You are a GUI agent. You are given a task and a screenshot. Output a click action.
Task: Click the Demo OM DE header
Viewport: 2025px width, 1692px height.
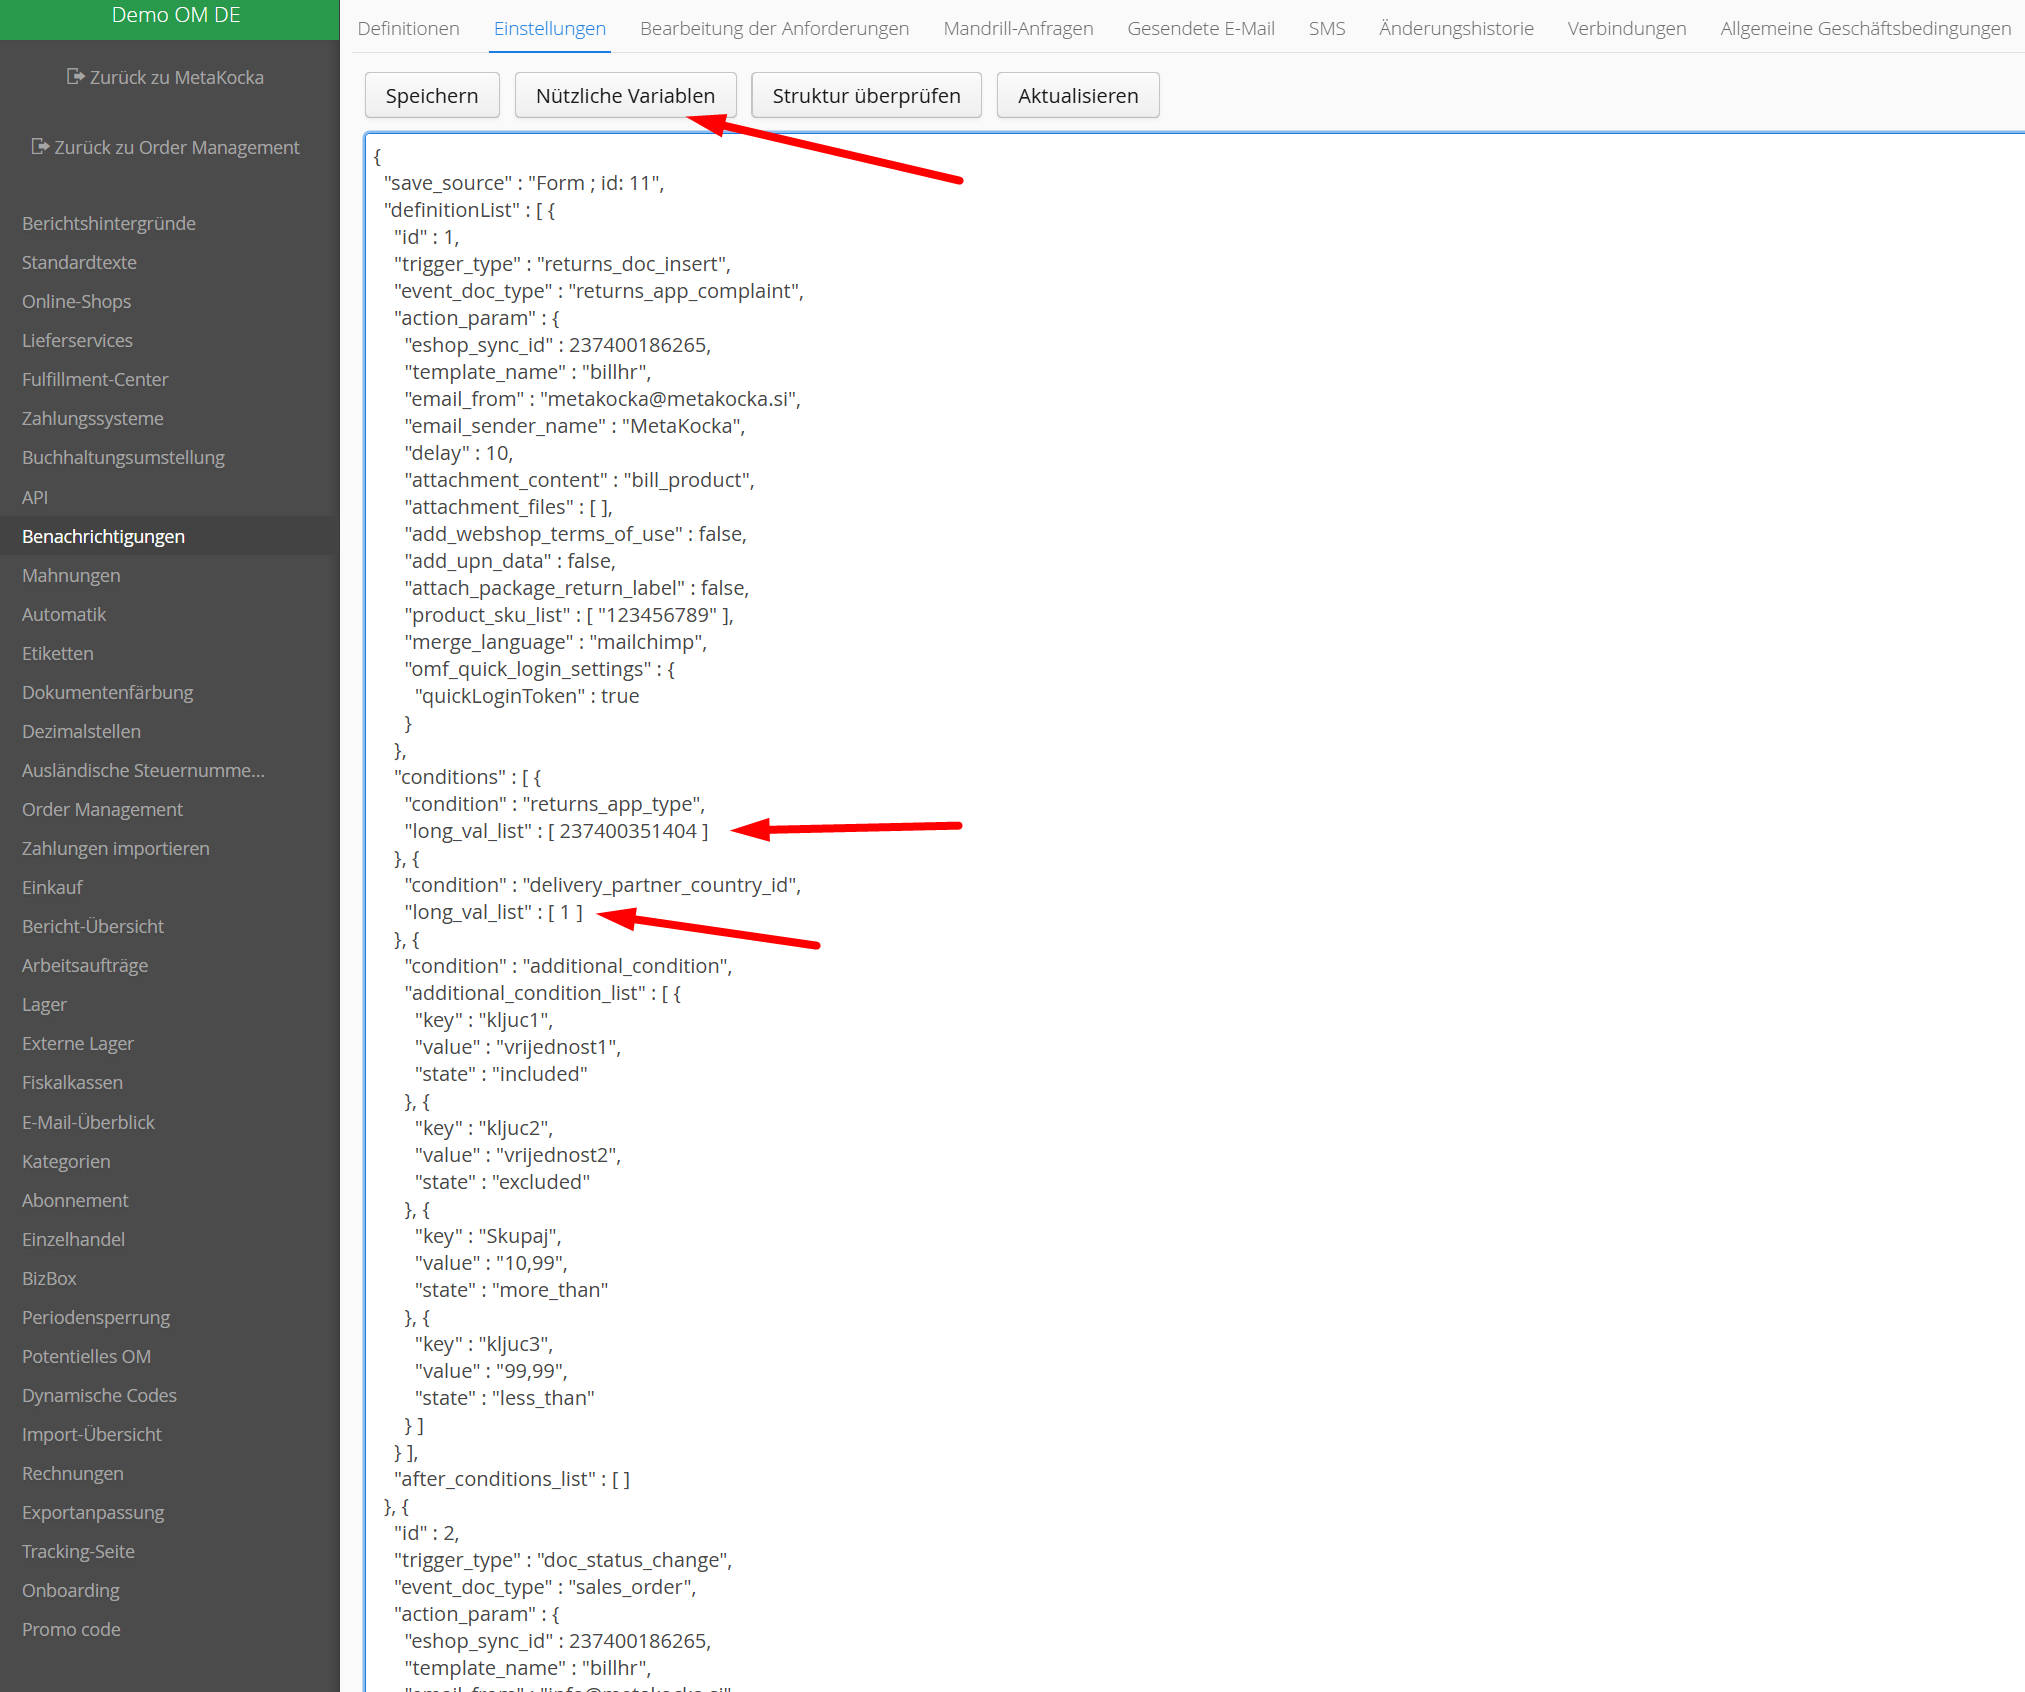tap(176, 15)
